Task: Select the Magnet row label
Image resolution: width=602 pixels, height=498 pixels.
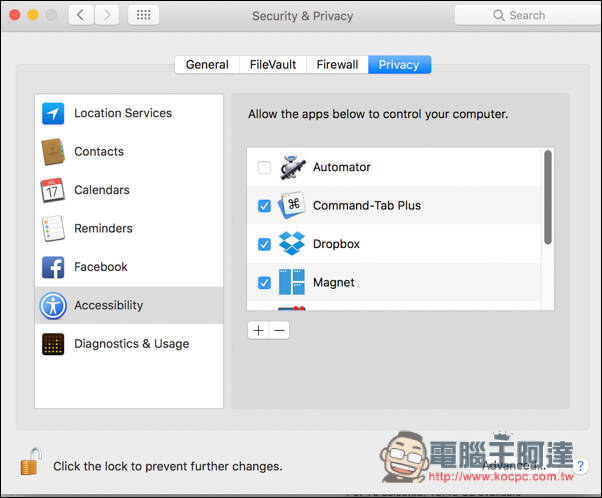Action: click(334, 283)
